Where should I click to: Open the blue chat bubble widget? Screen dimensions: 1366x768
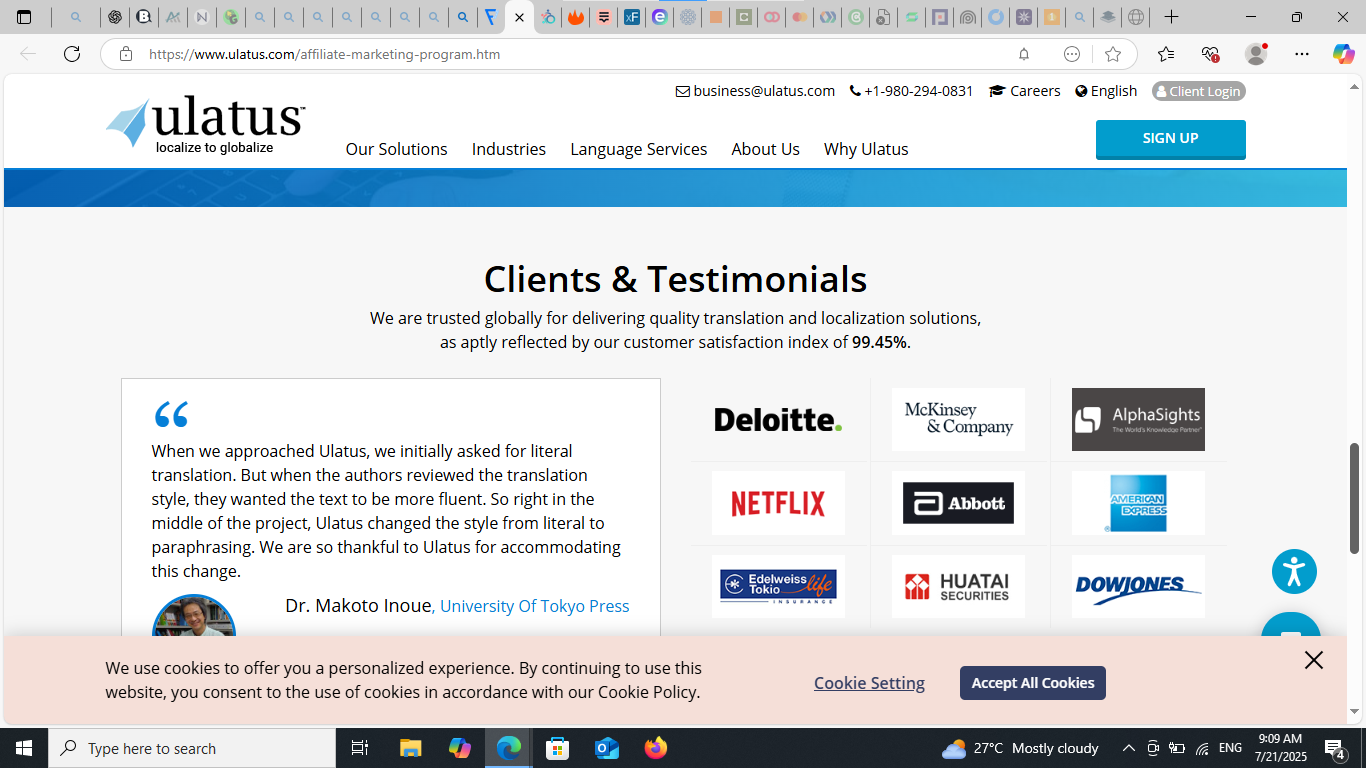point(1291,627)
